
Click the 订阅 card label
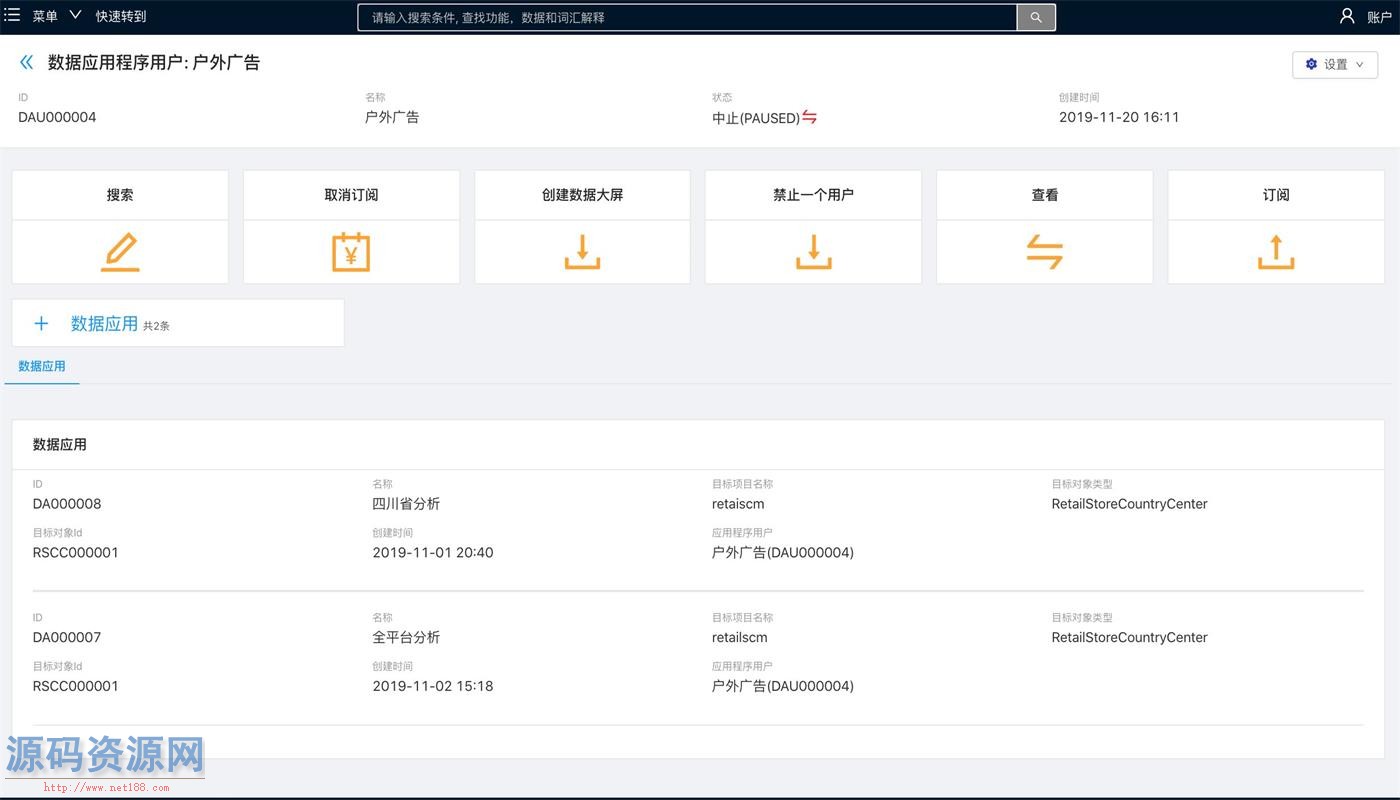(x=1276, y=195)
